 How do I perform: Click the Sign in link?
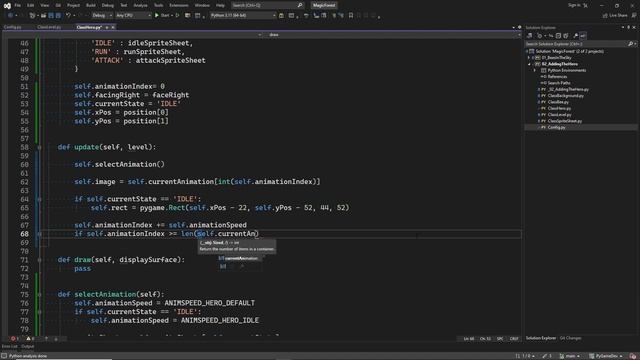click(574, 5)
